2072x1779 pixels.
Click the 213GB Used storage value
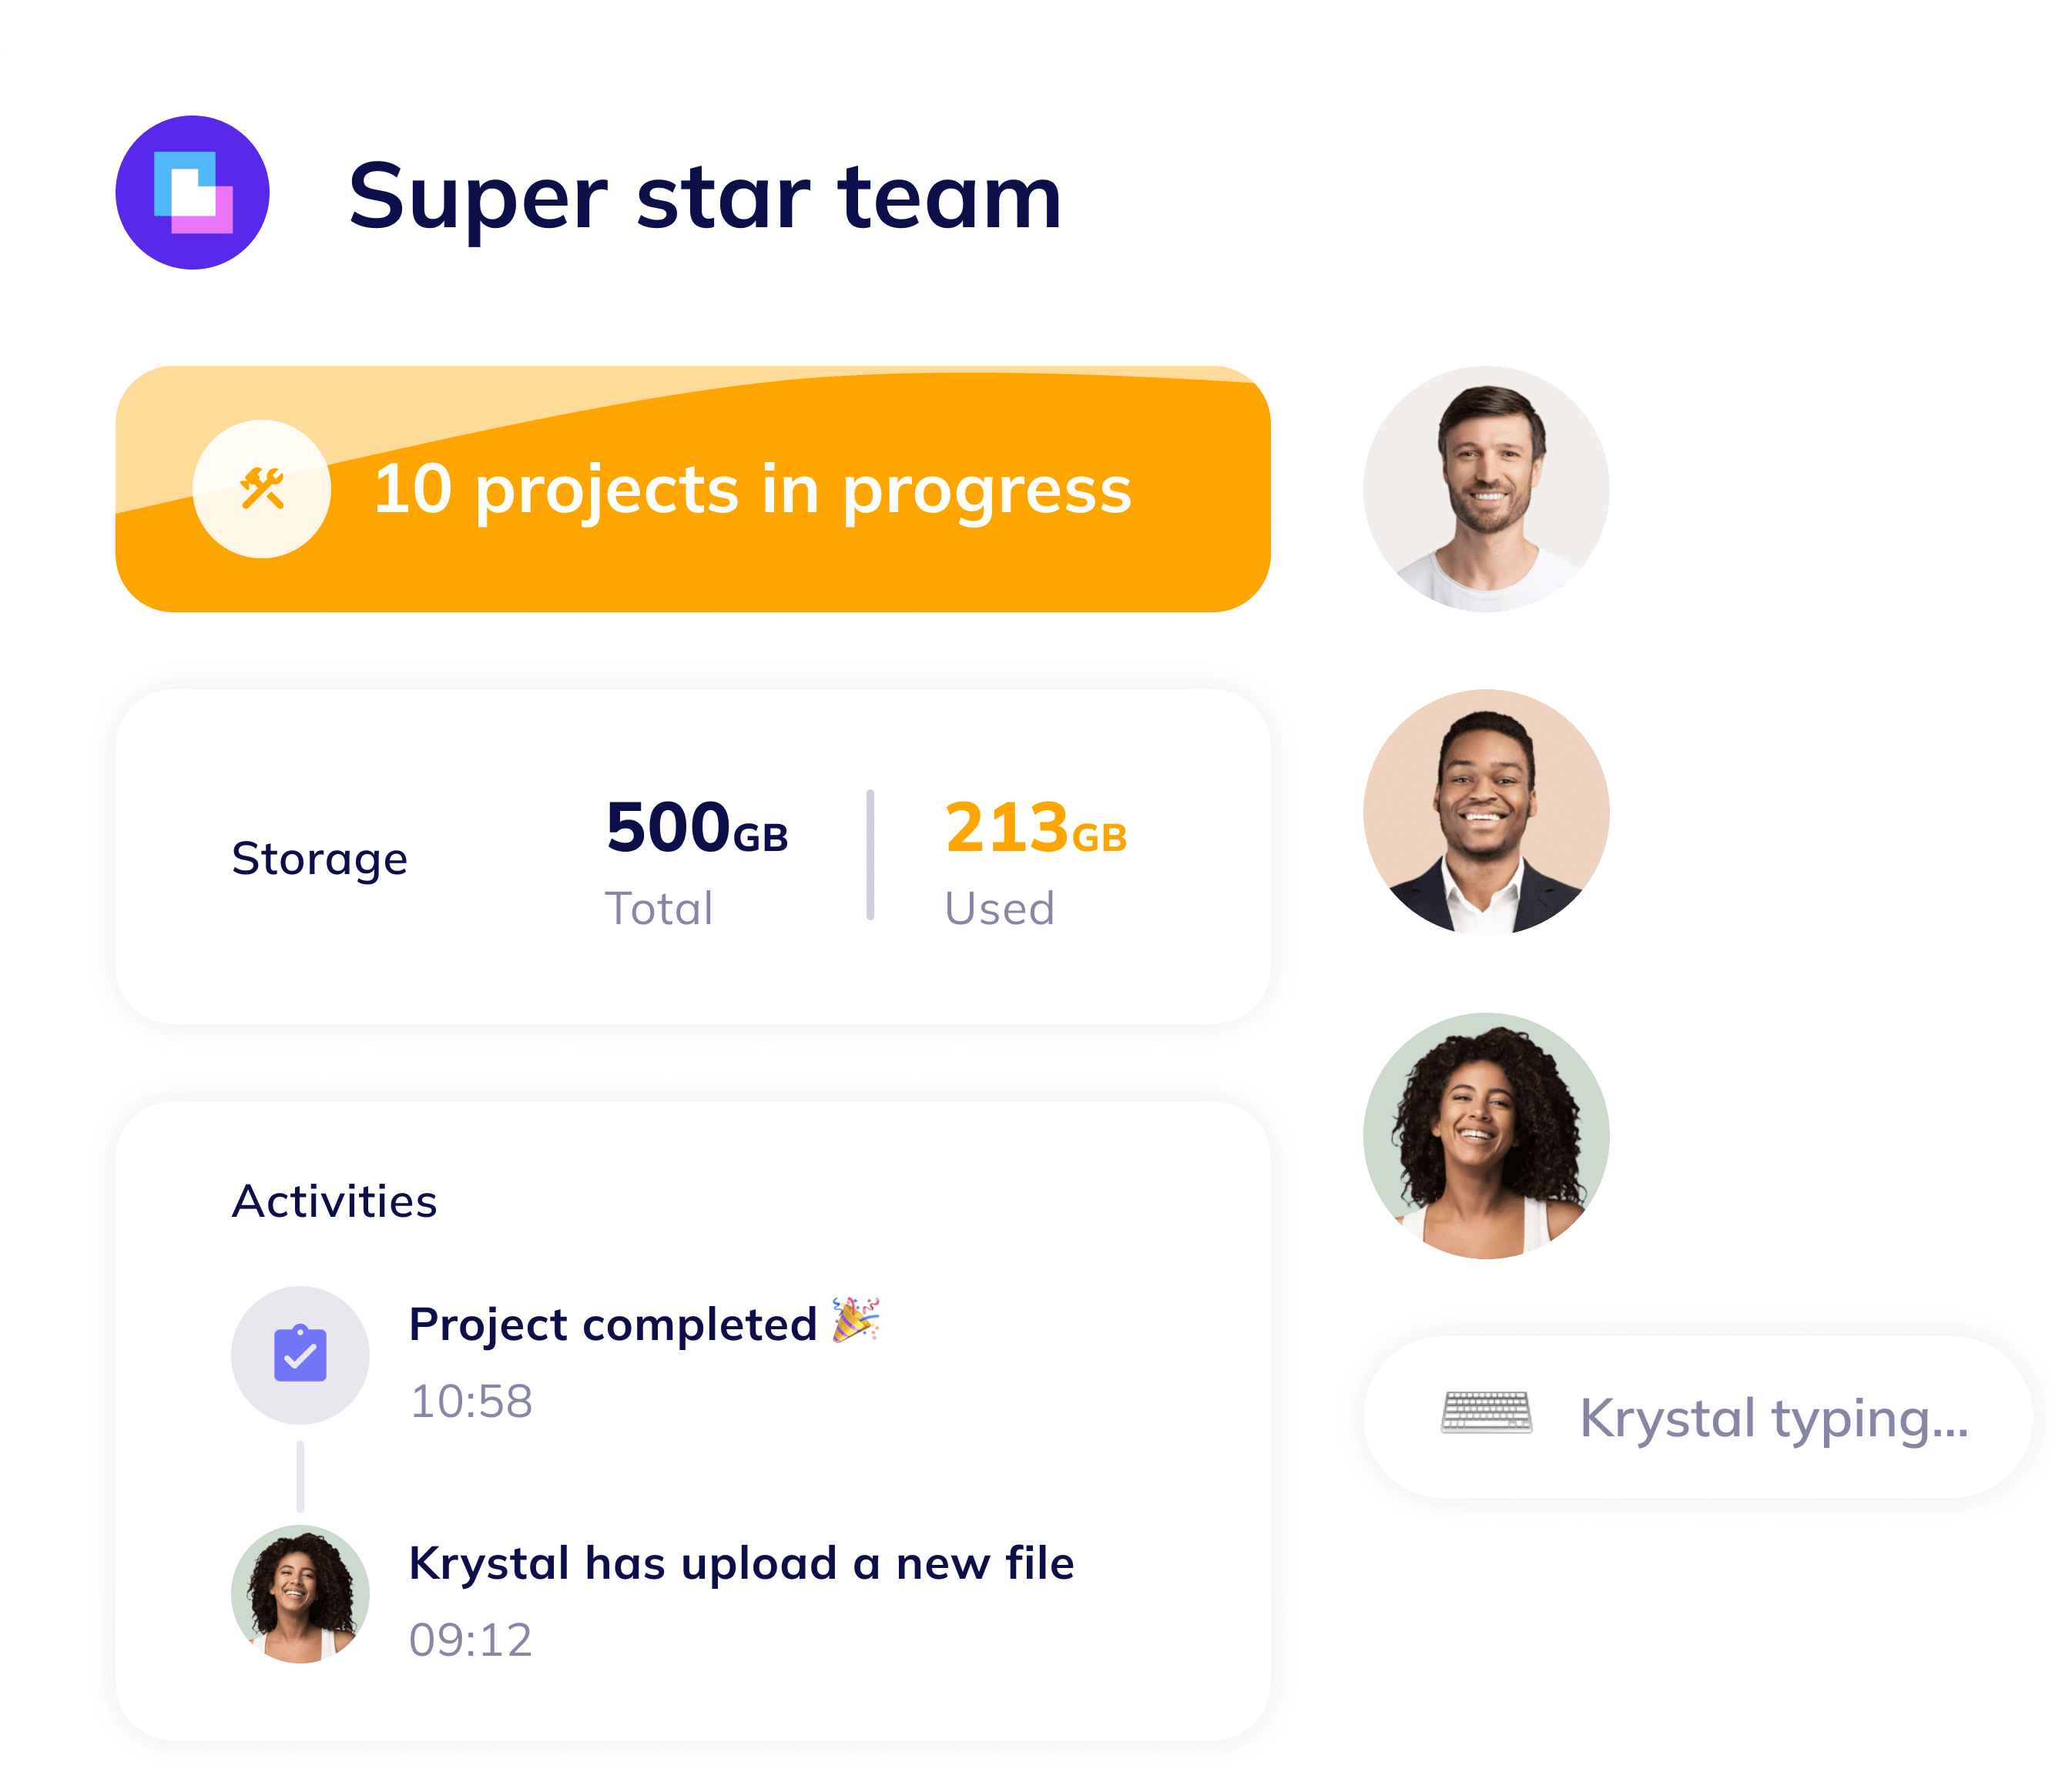[1036, 860]
